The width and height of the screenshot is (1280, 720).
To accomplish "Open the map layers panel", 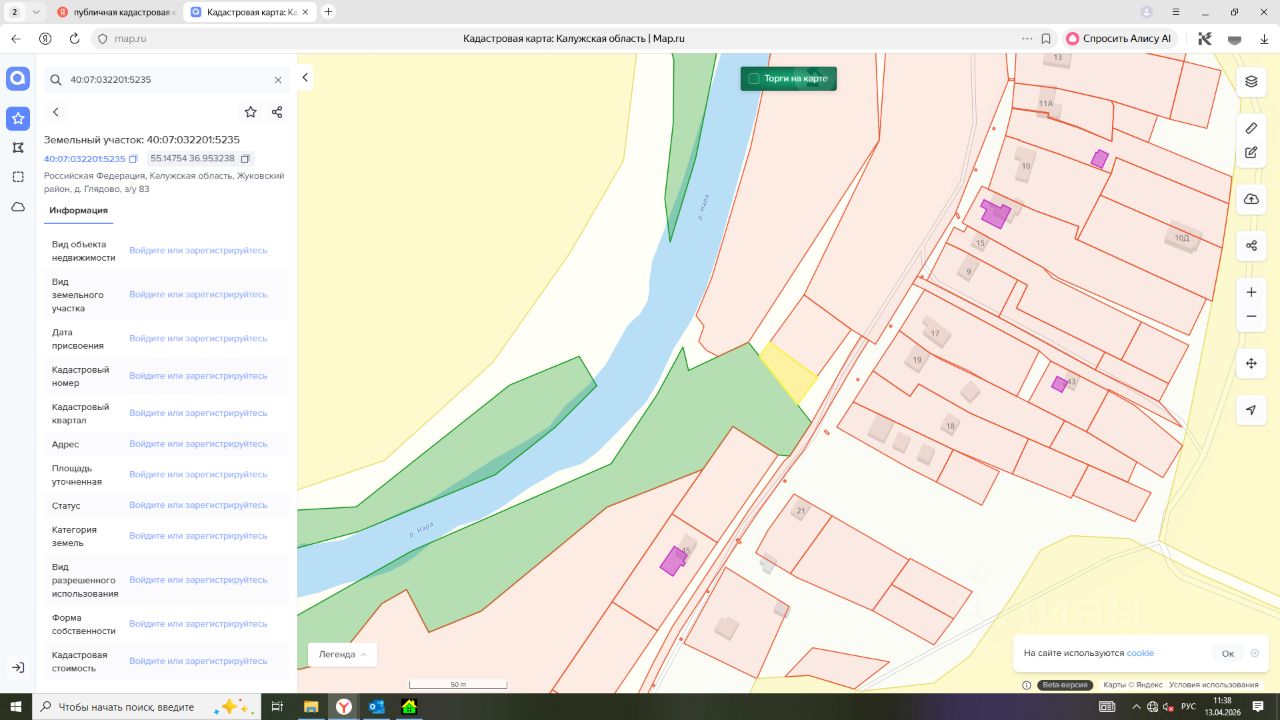I will (1251, 81).
